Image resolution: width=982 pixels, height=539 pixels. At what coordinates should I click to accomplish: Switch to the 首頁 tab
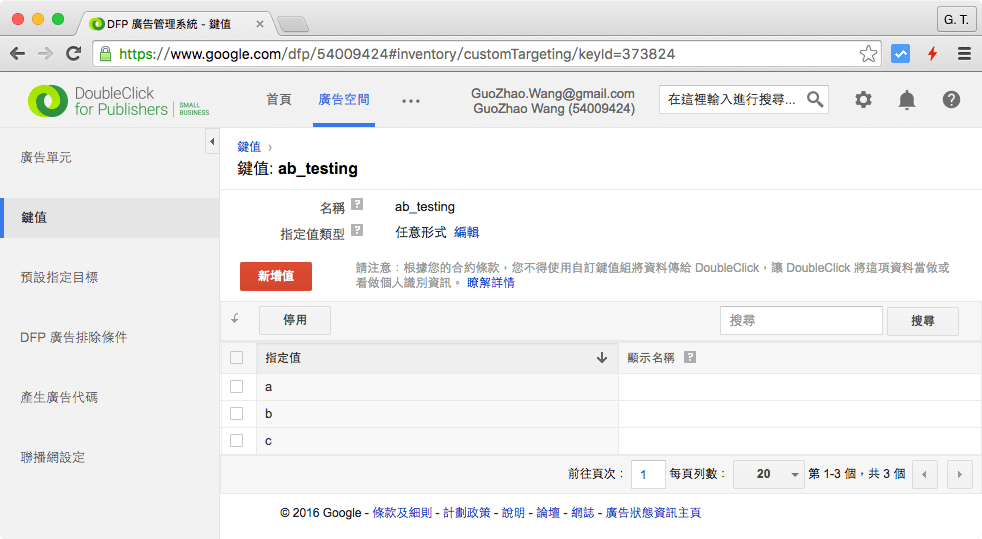coord(279,99)
